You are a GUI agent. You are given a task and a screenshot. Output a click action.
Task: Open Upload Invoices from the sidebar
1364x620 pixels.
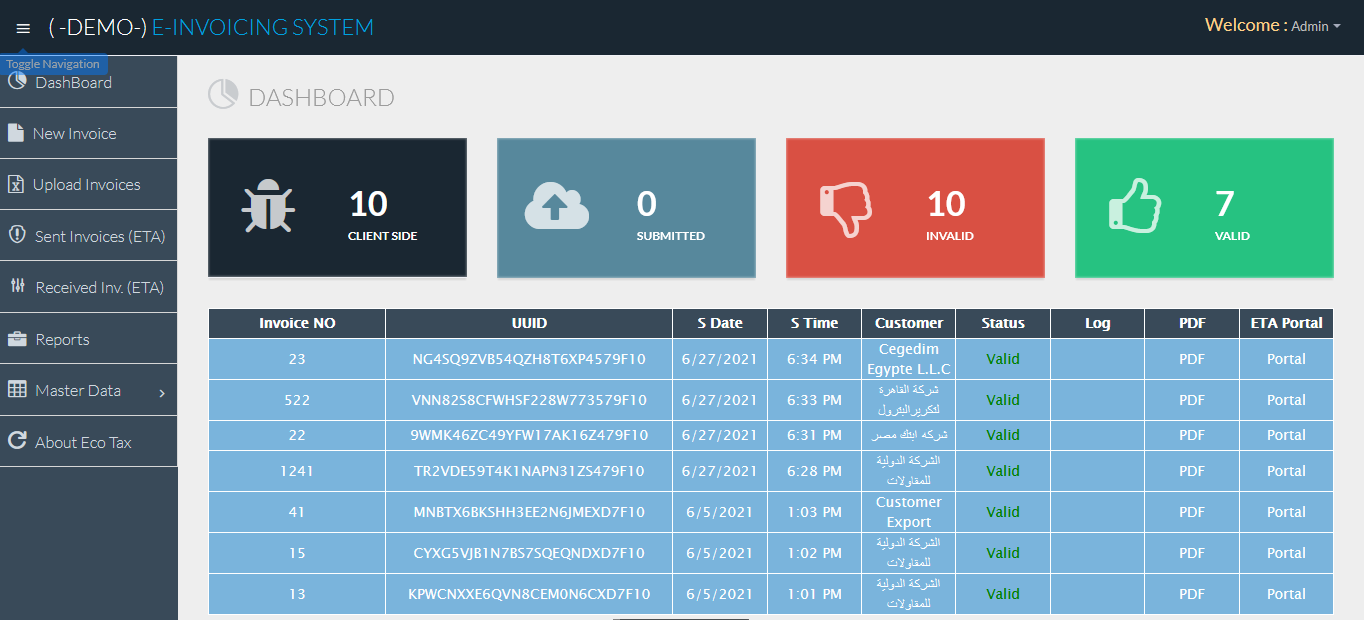86,184
